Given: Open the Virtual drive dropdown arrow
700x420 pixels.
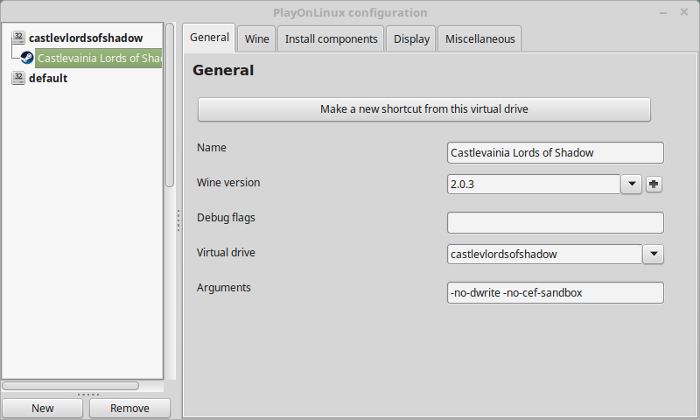Looking at the screenshot, I should click(653, 254).
